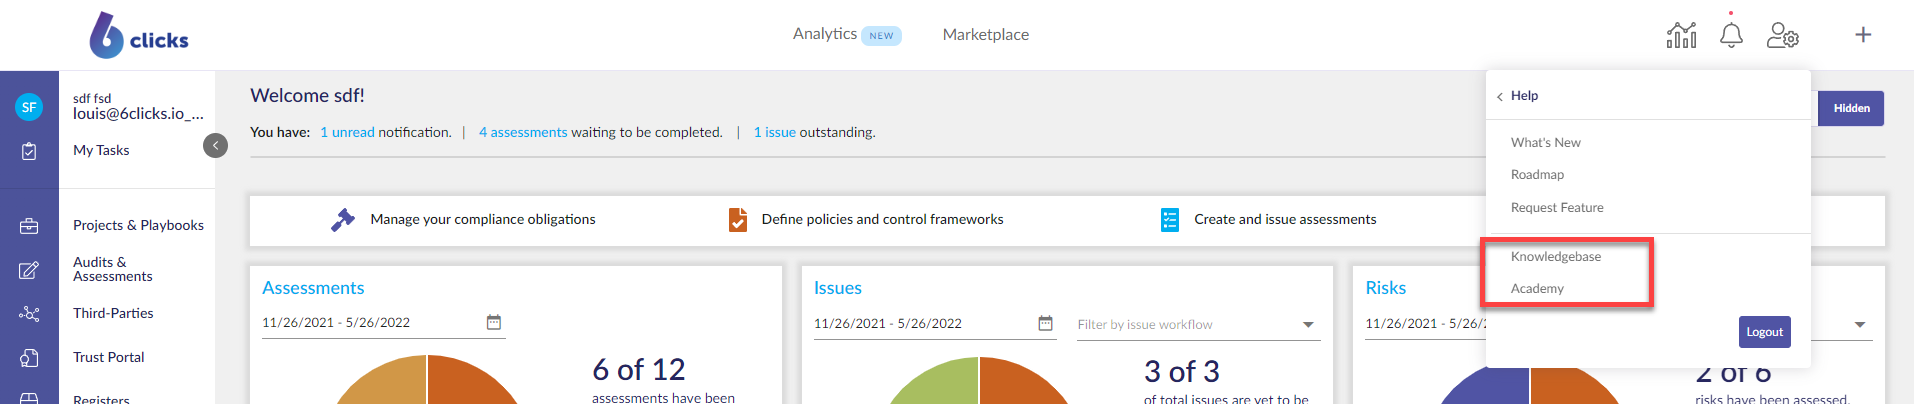The height and width of the screenshot is (404, 1914).
Task: Click the Hidden button
Action: [x=1851, y=108]
